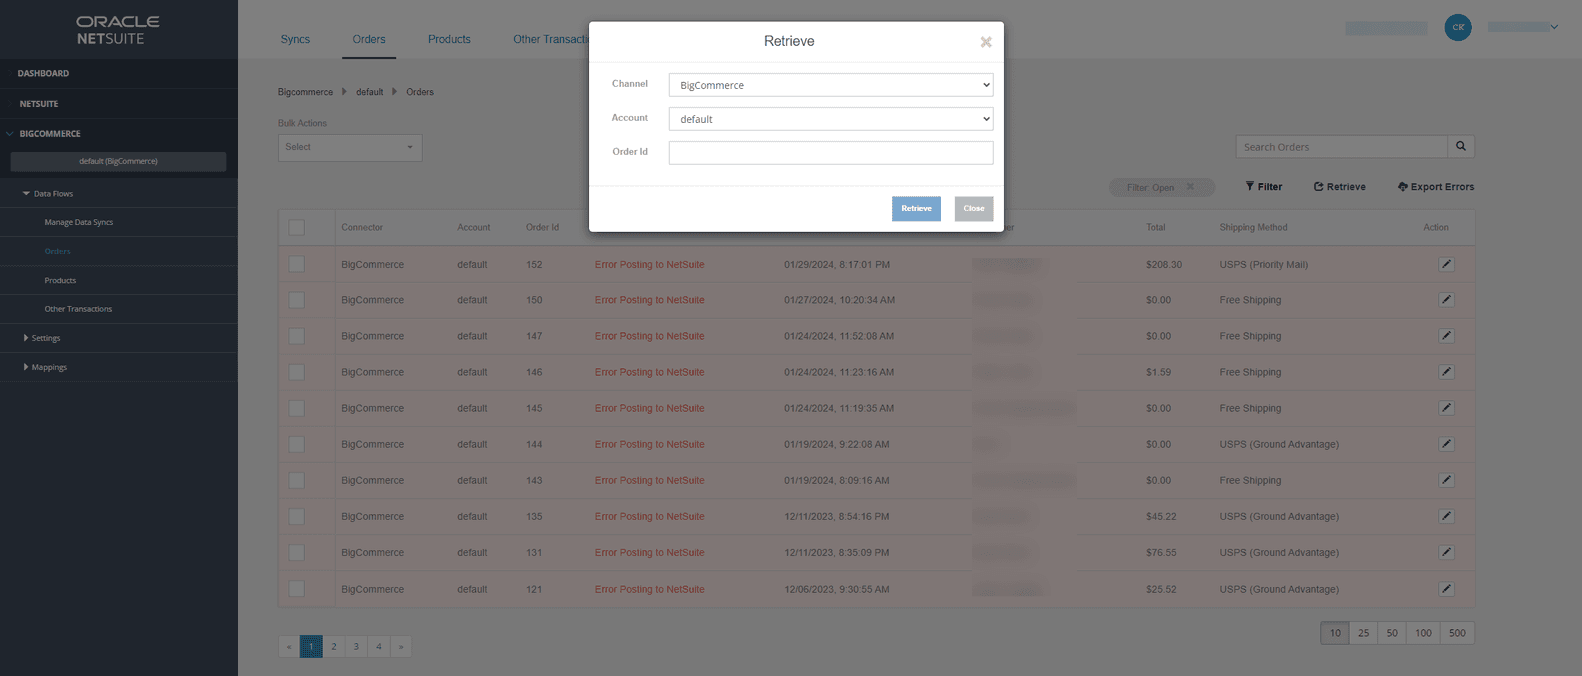Go to next page arrow

[x=401, y=646]
